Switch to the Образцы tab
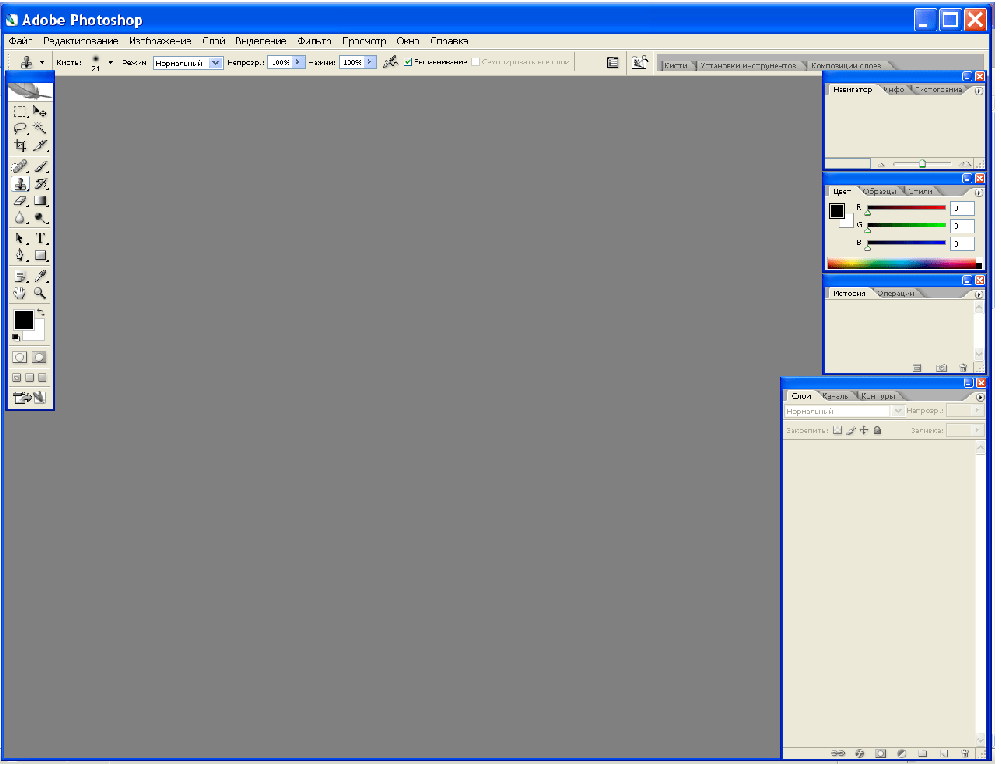This screenshot has height=764, width=1001. (879, 191)
